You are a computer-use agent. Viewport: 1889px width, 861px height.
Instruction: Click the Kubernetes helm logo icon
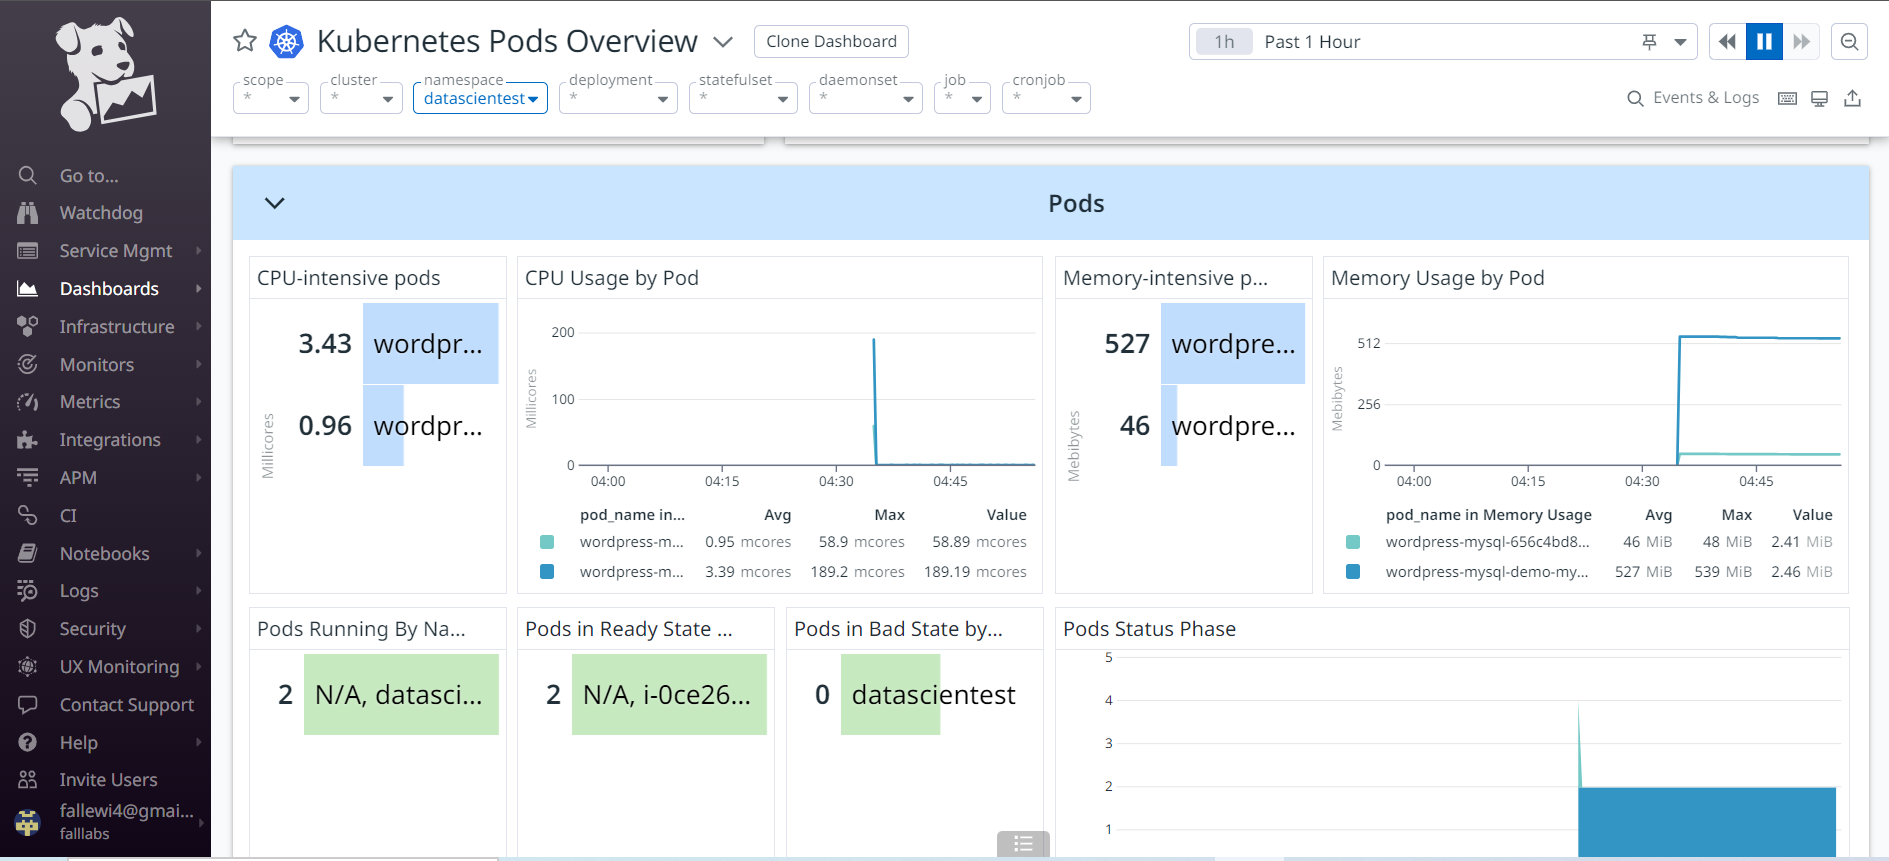pyautogui.click(x=287, y=41)
